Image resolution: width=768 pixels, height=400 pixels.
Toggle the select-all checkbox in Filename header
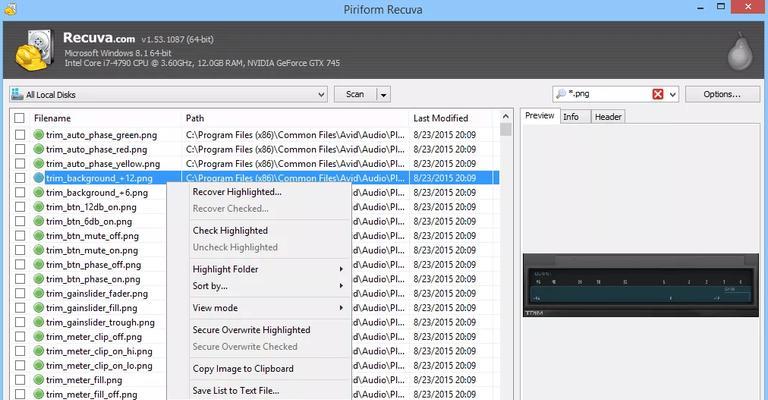click(19, 118)
